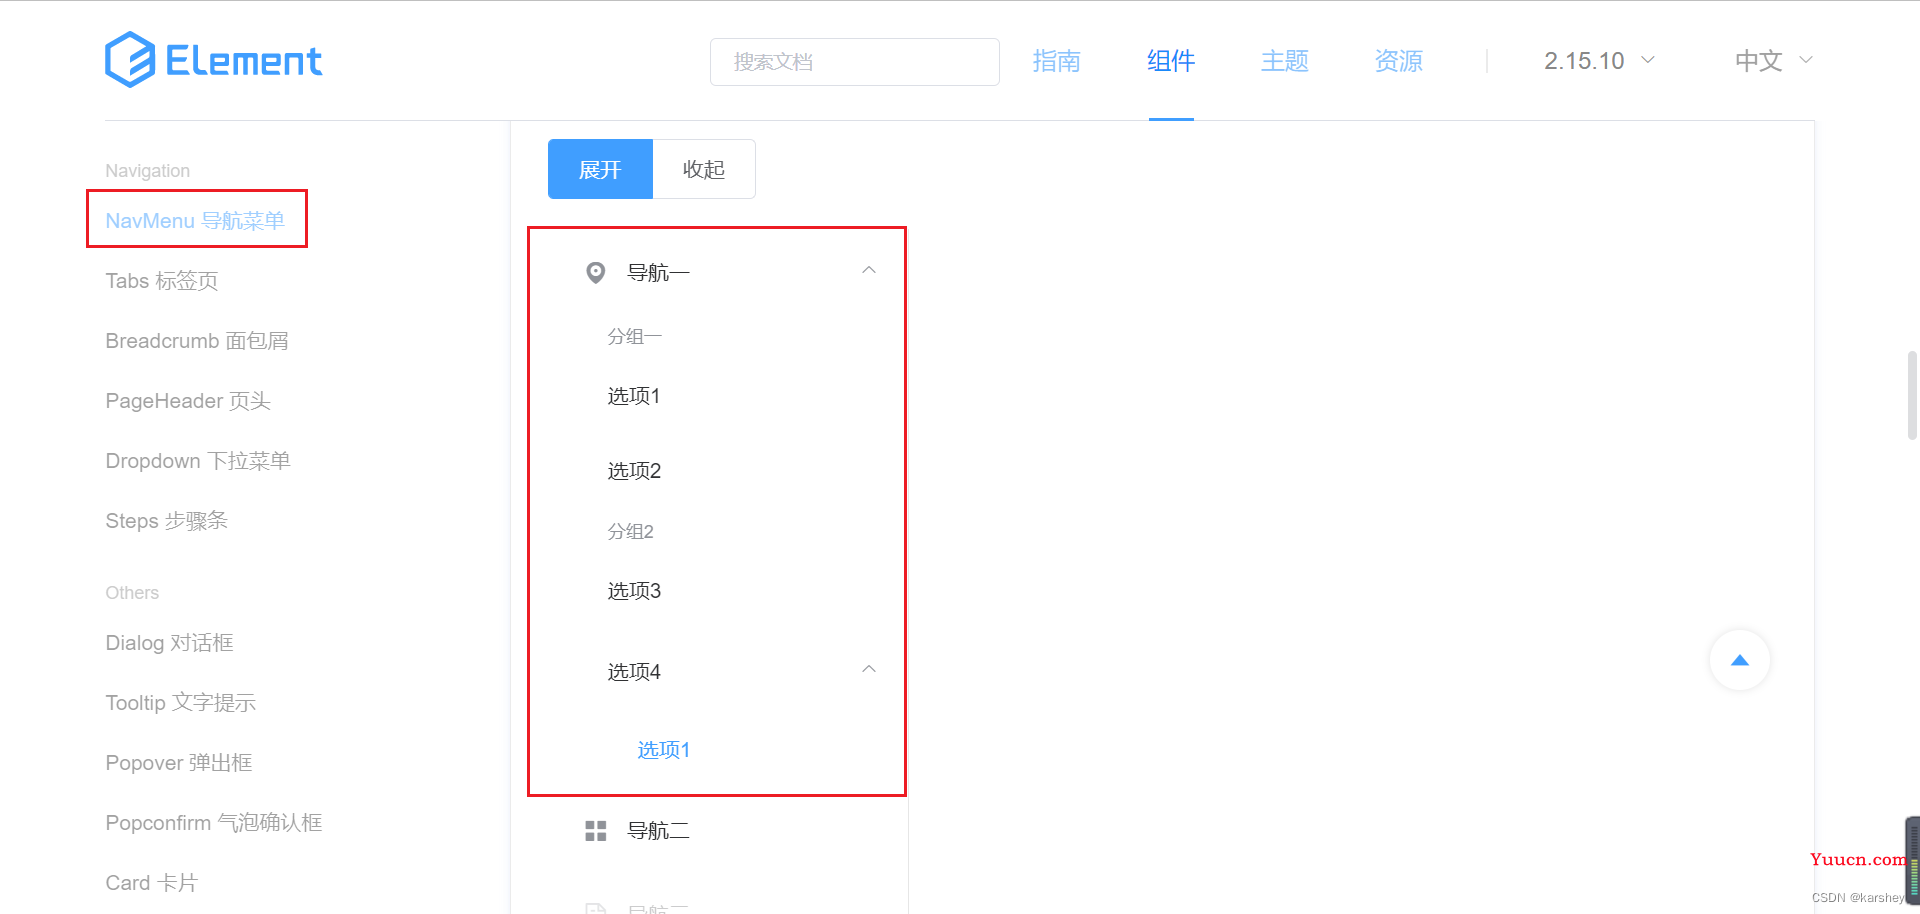Open Dropdown 下拉菜单 in sidebar
Viewport: 1920px width, 914px height.
[x=198, y=460]
